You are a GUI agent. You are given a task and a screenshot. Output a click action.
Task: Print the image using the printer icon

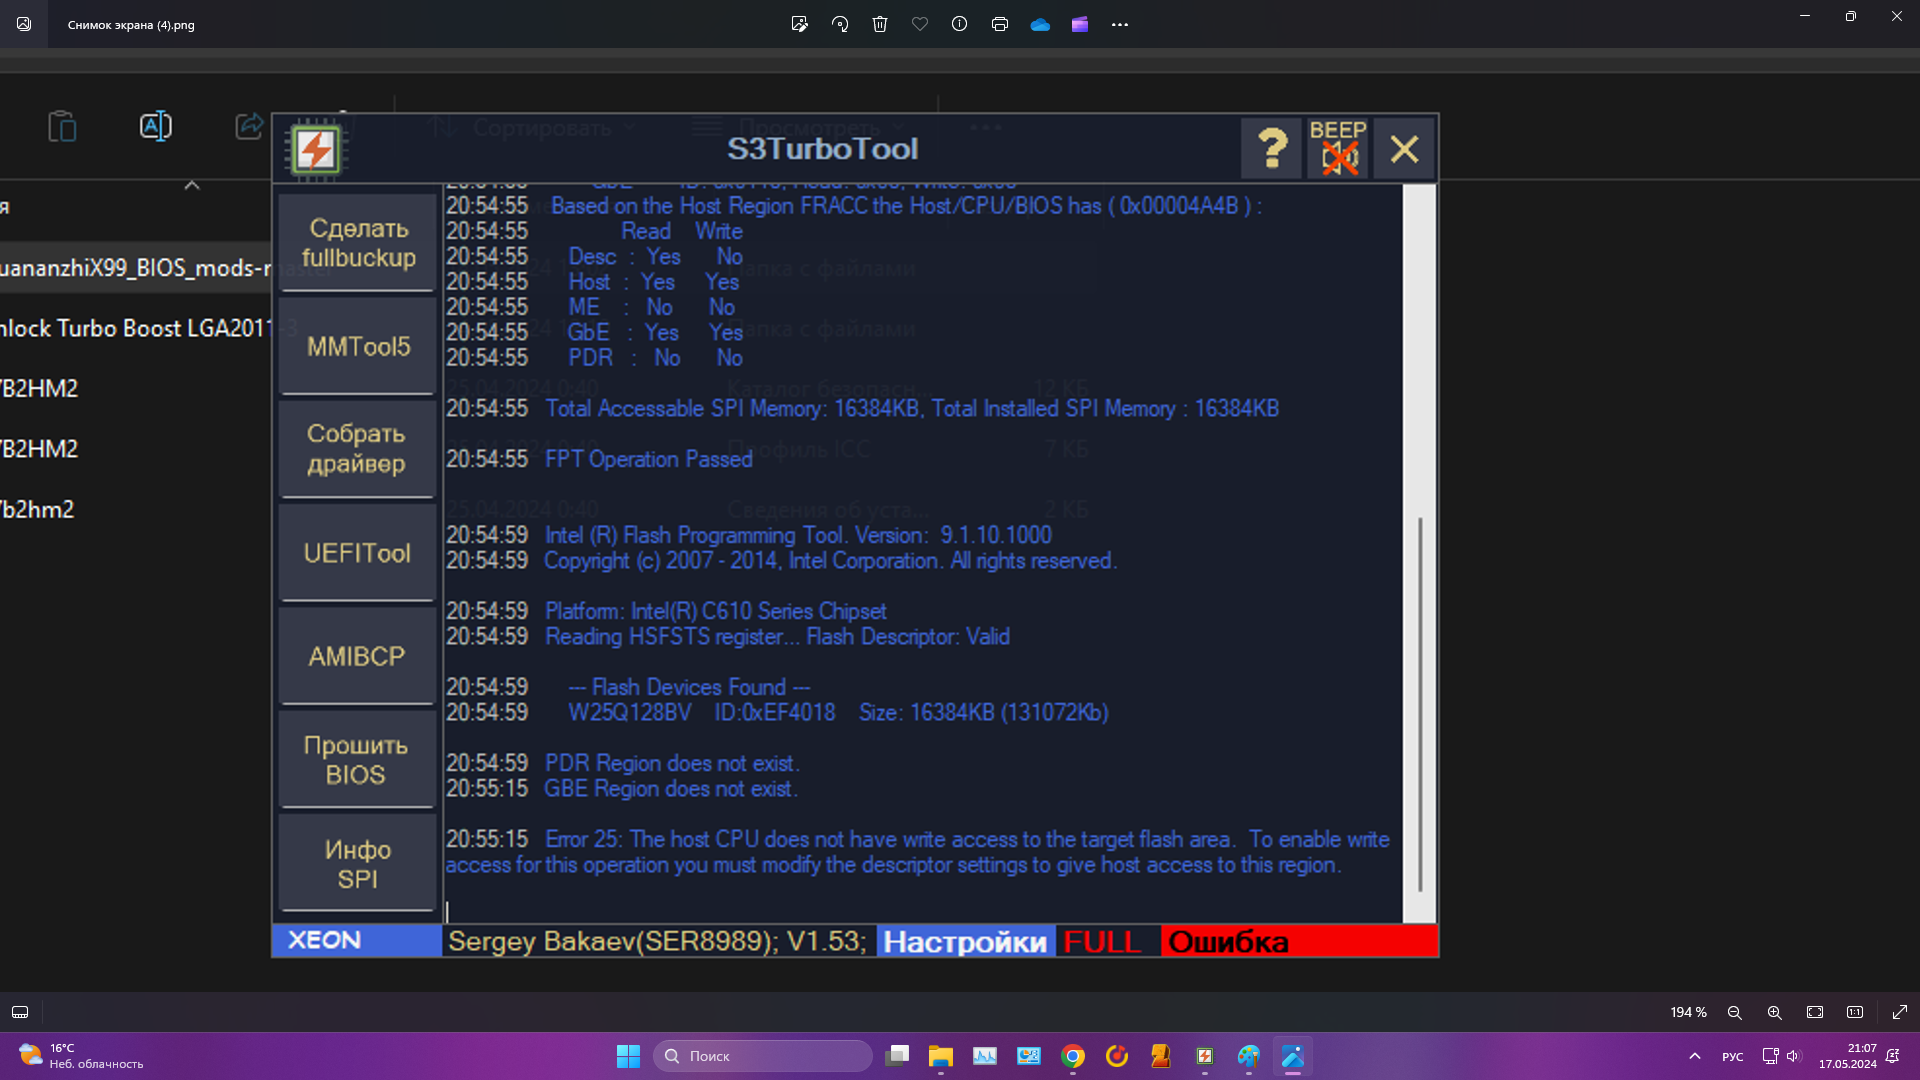point(999,24)
